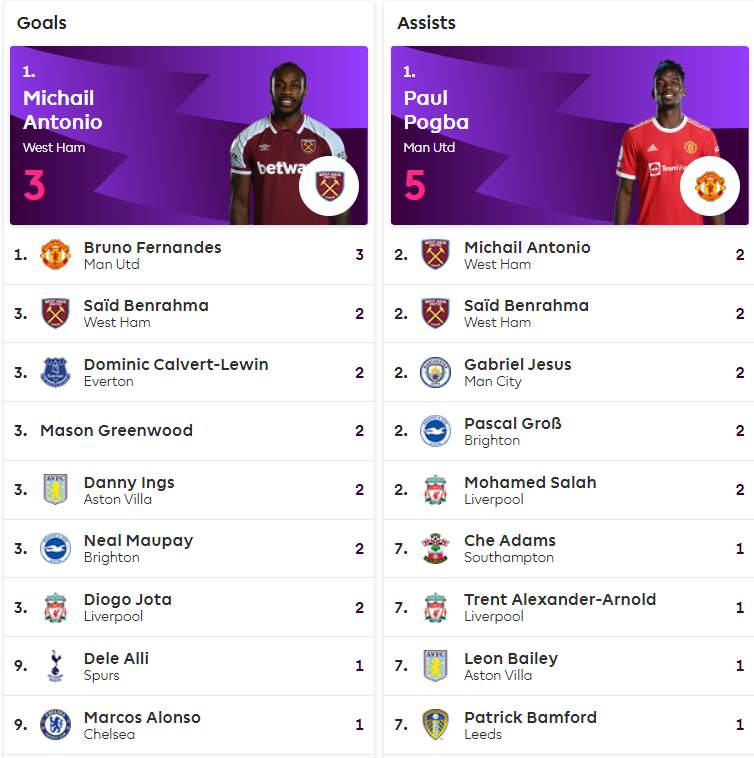Image resolution: width=754 pixels, height=758 pixels.
Task: Open the Assists section heading
Action: 426,23
